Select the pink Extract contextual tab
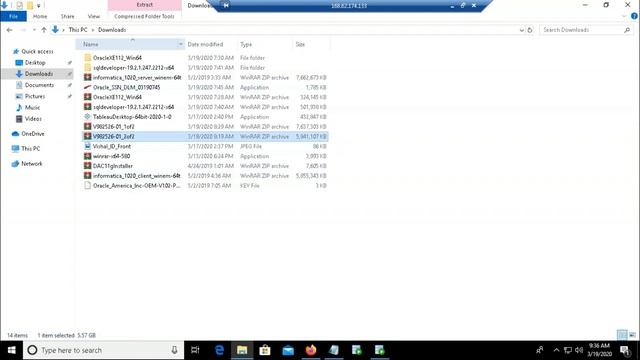 point(144,5)
